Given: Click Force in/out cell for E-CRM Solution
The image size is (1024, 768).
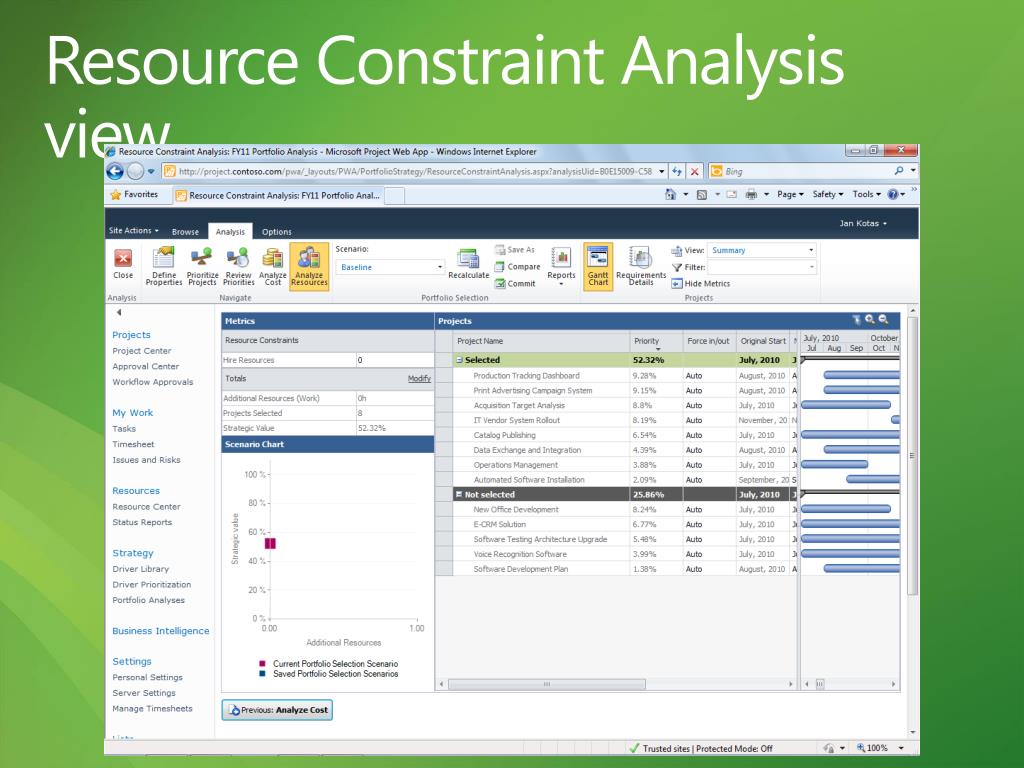Looking at the screenshot, I should click(709, 524).
